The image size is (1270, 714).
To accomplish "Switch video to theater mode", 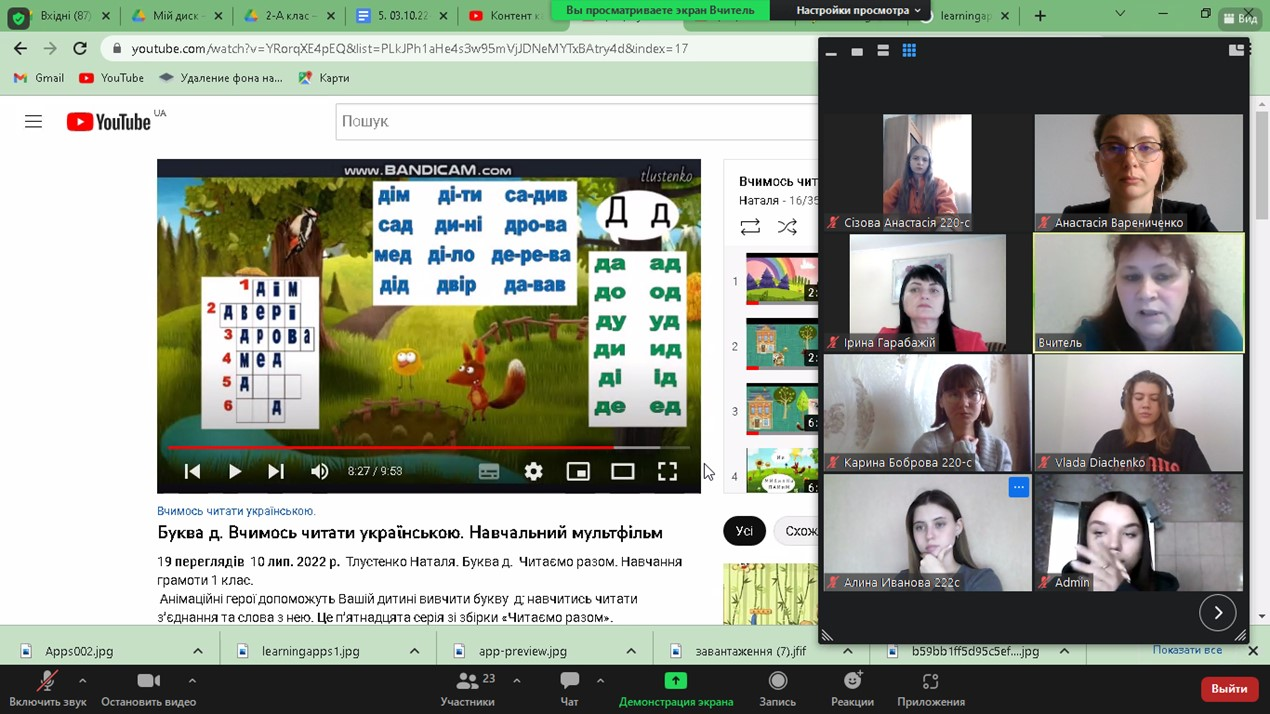I will pos(622,472).
